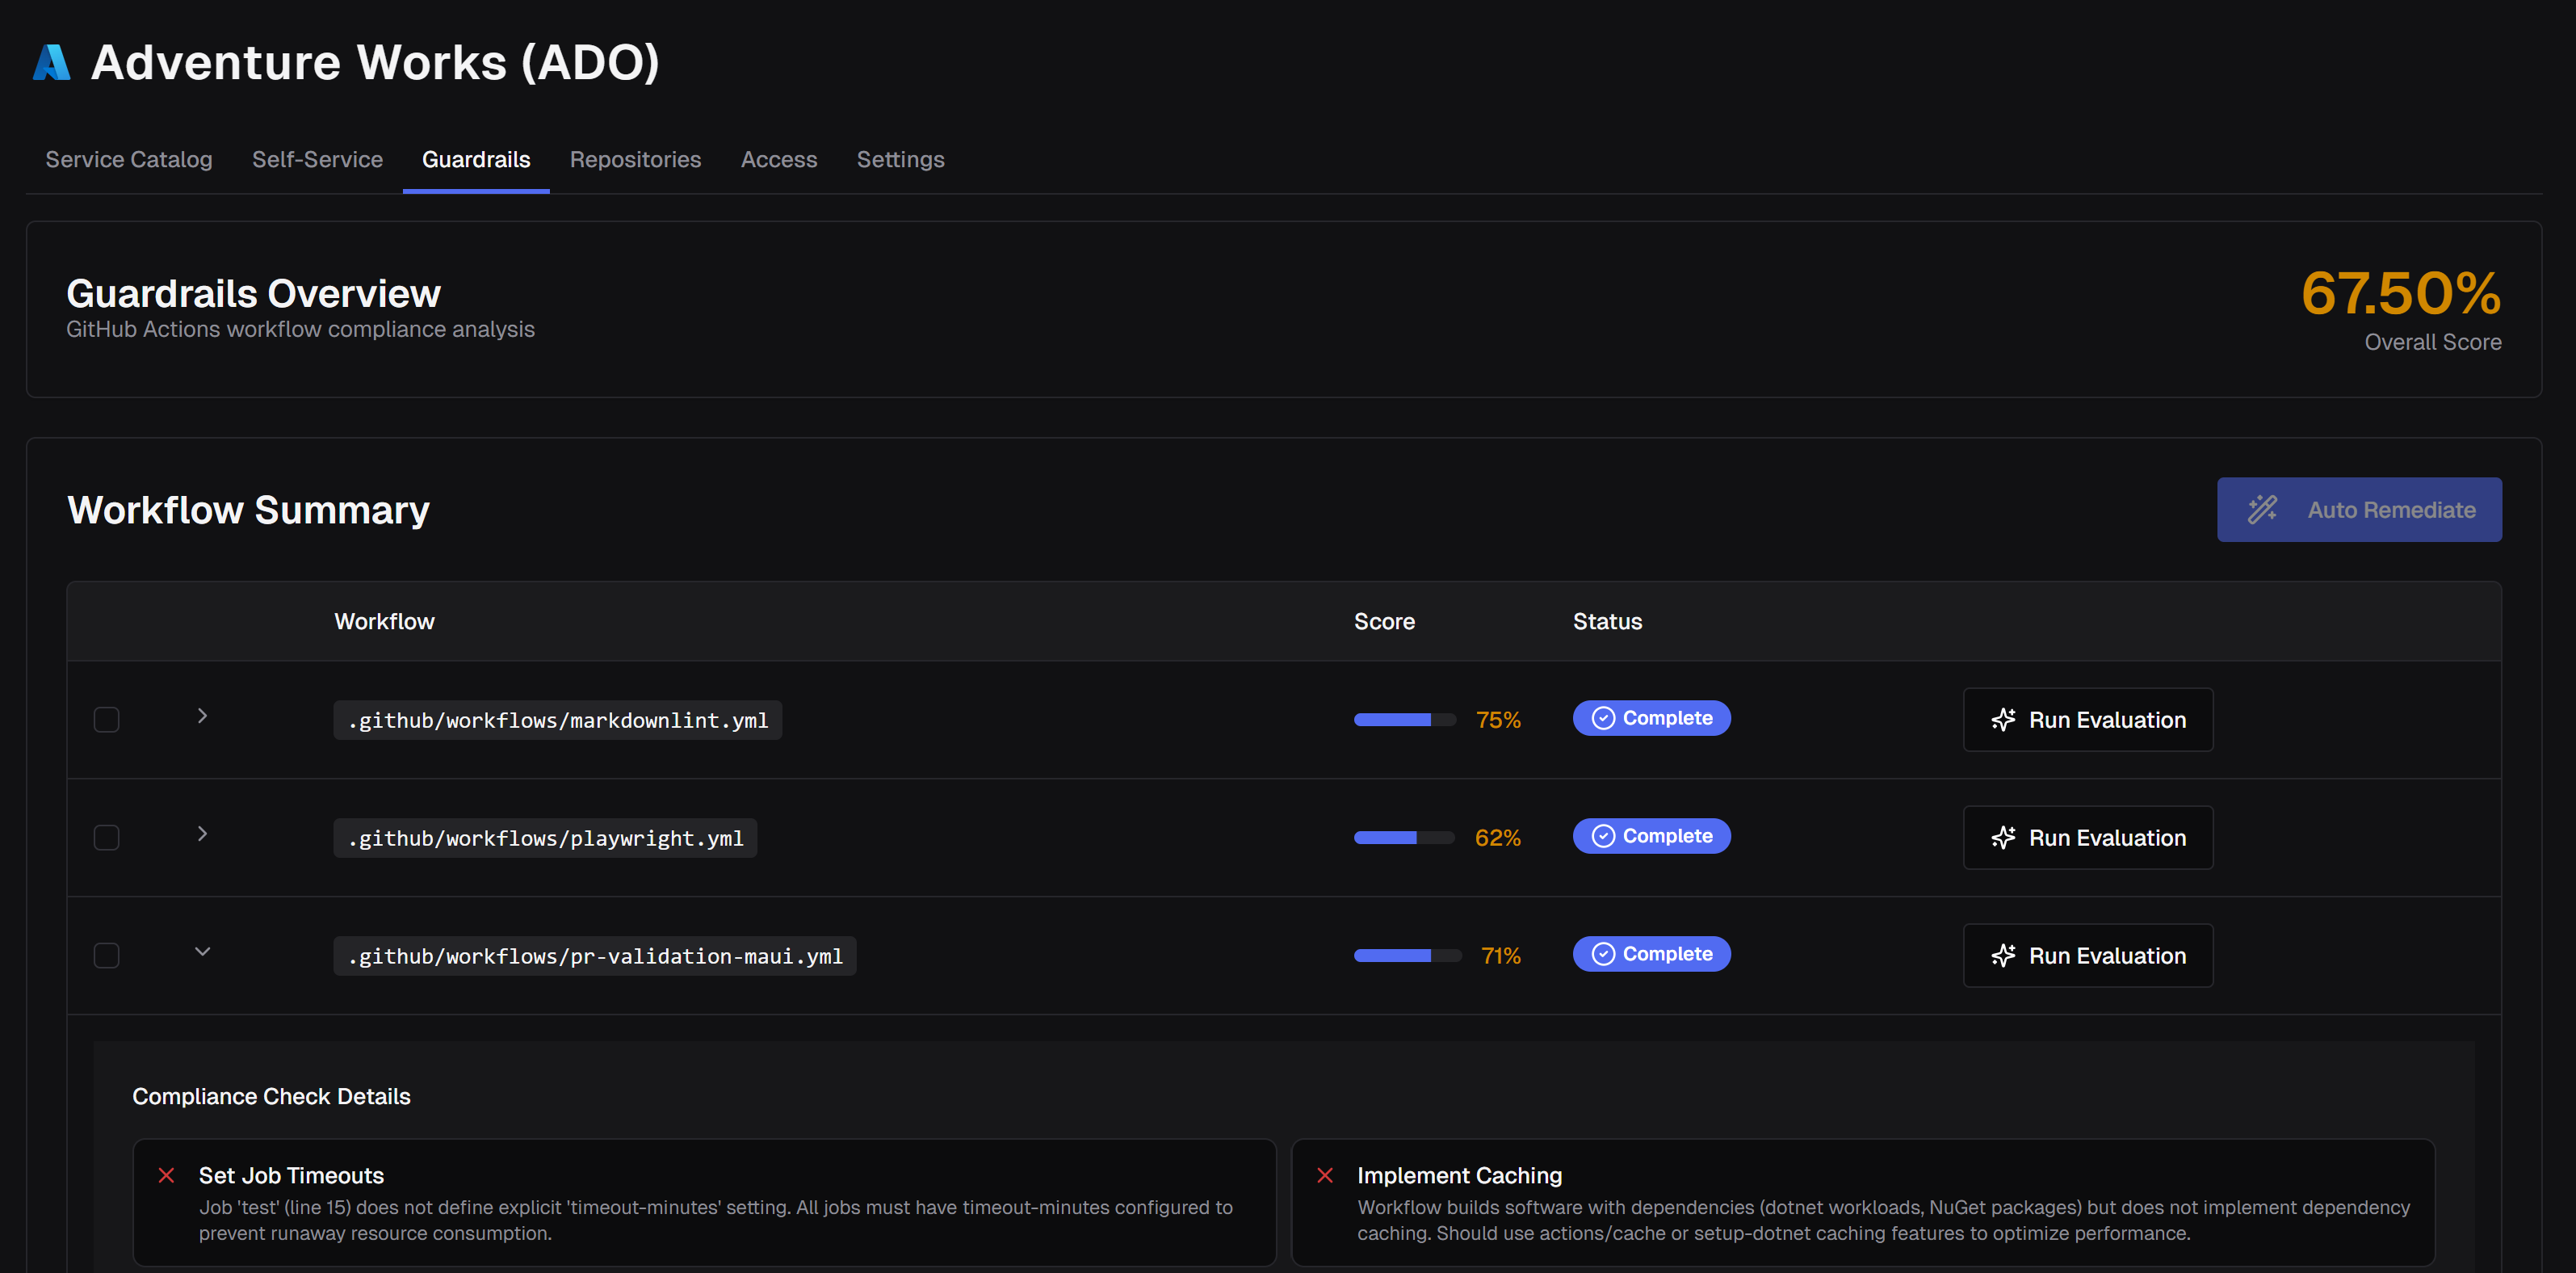Click the red X icon on Implement Caching
Screen dimensions: 2576x1273
tap(1325, 1175)
